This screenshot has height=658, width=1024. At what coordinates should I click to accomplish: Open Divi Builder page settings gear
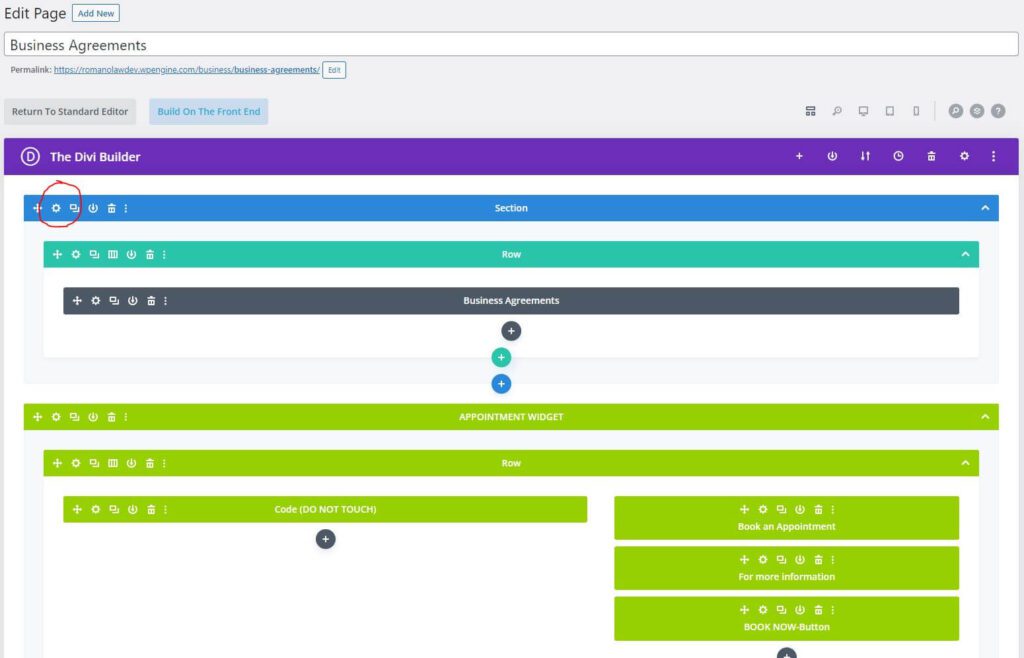pos(965,157)
